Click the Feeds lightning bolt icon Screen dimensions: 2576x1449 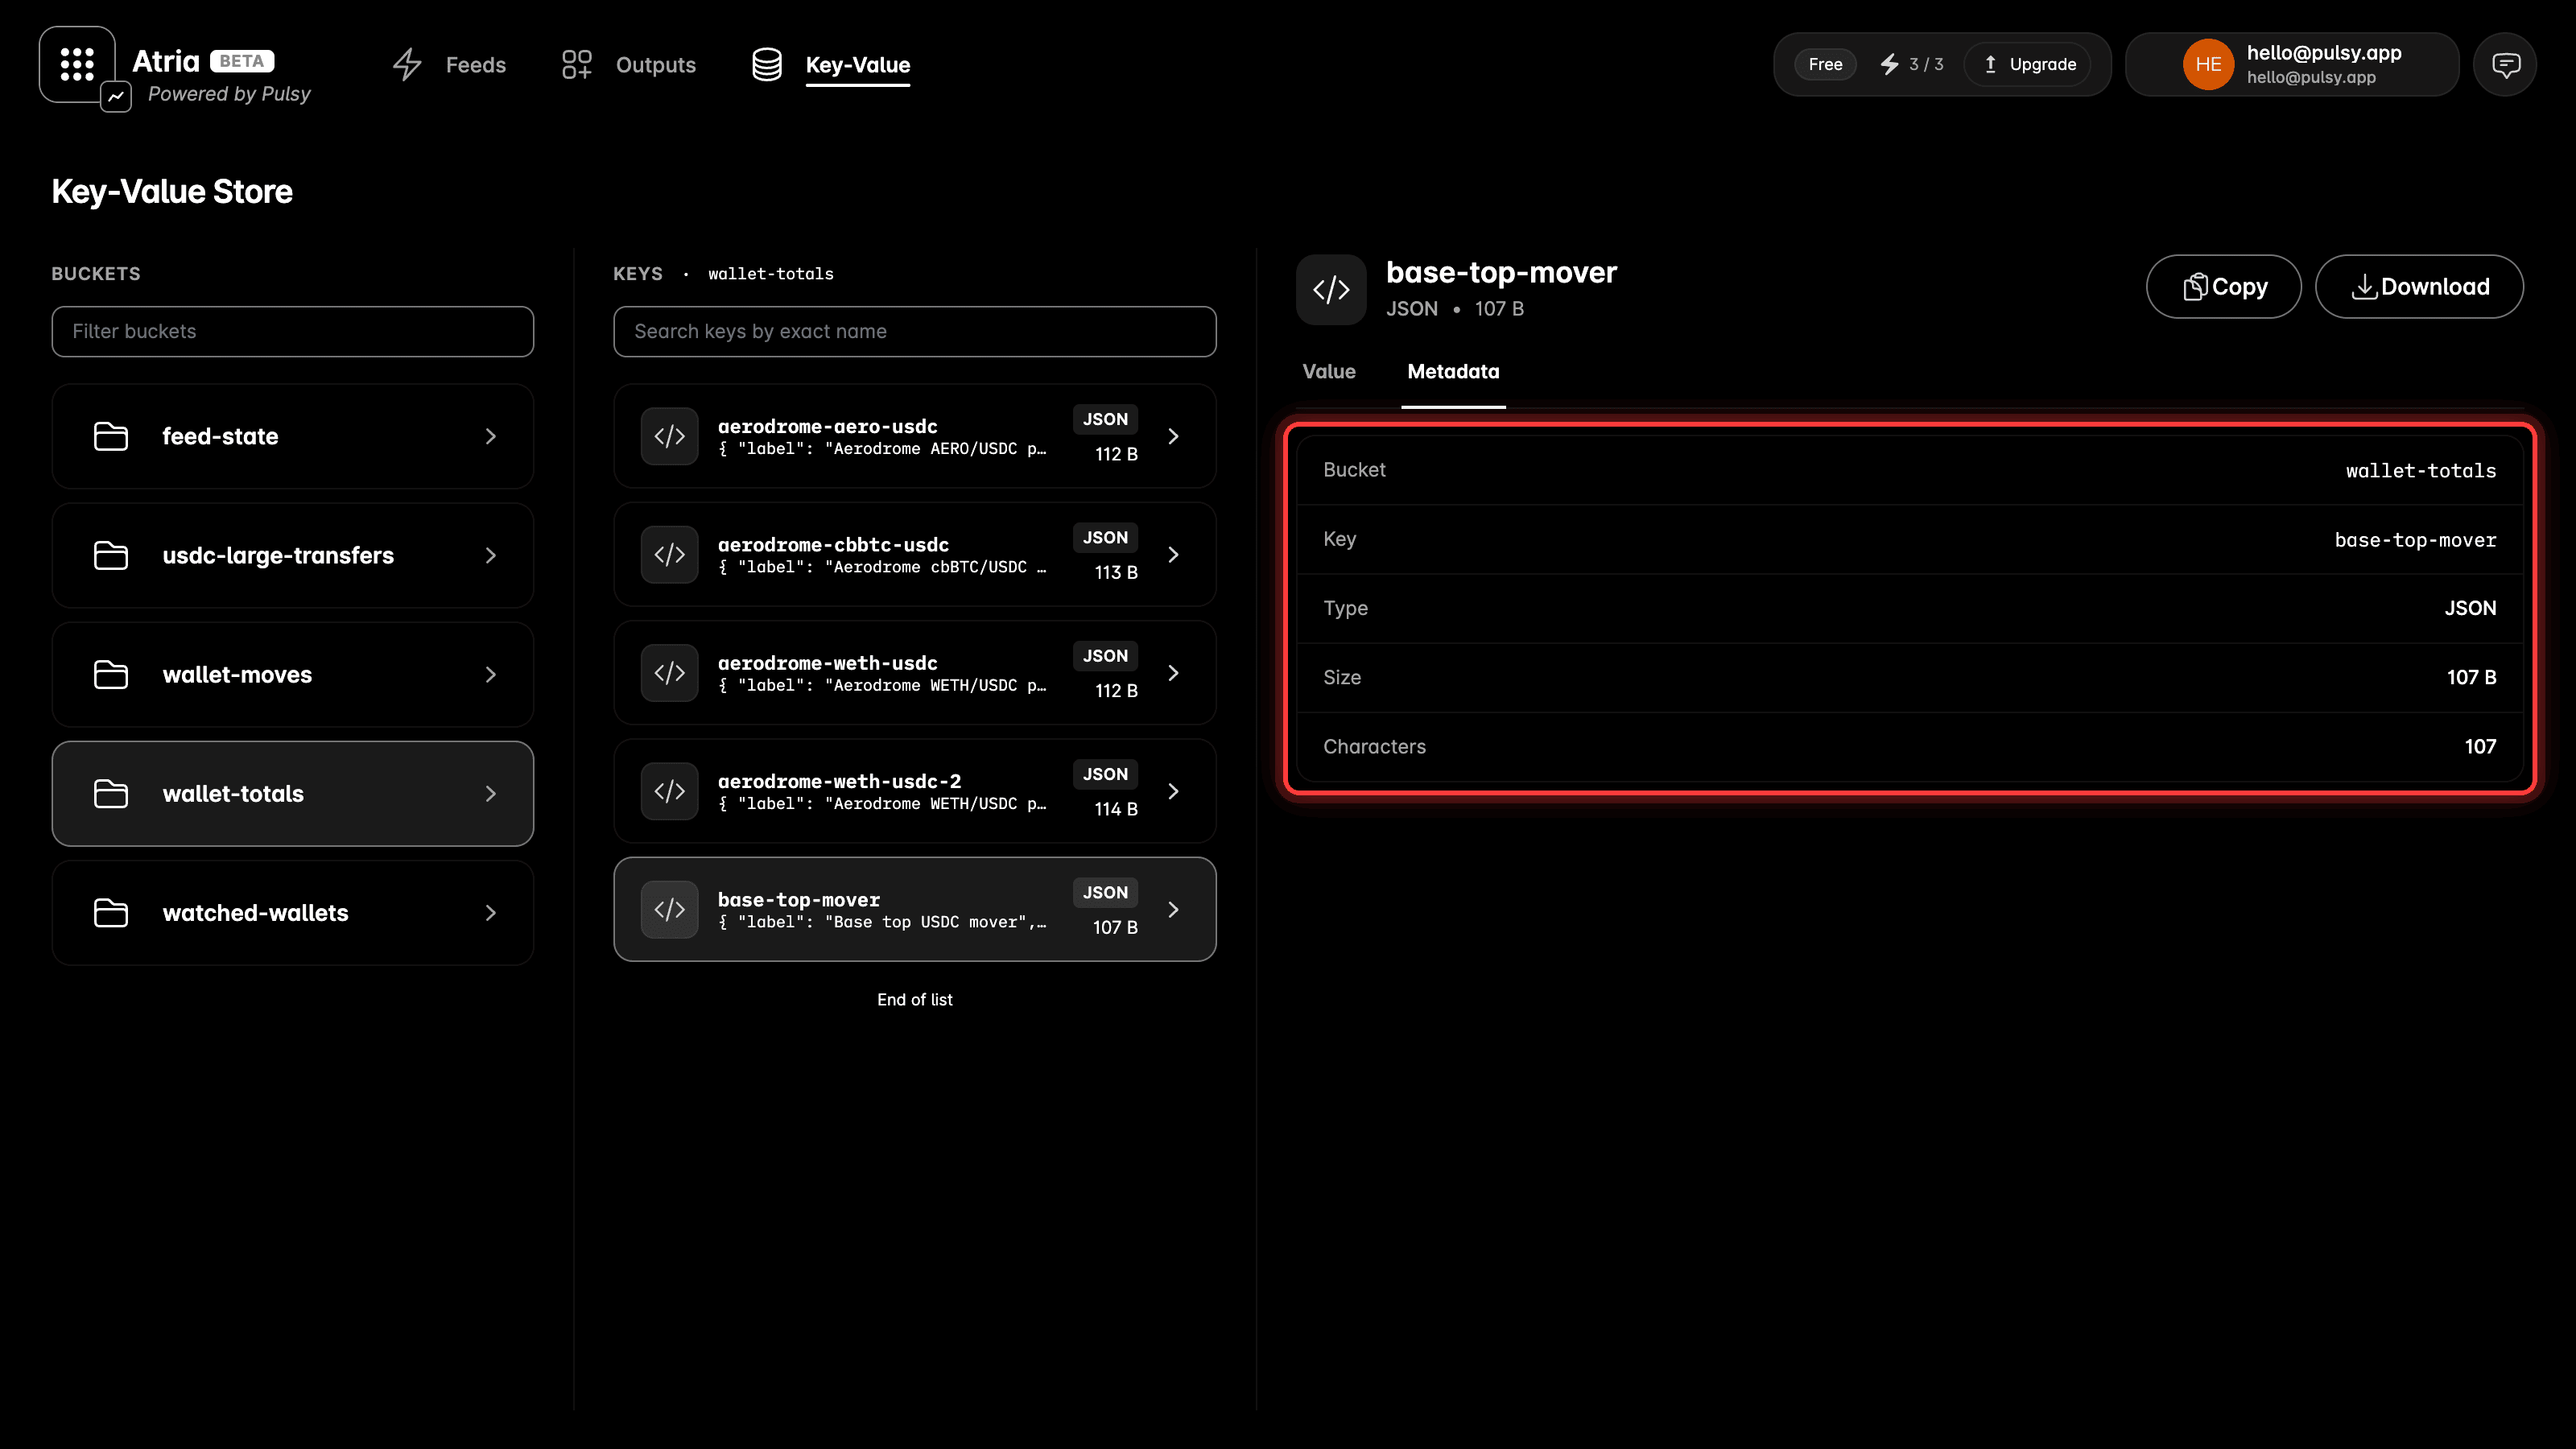[x=407, y=65]
